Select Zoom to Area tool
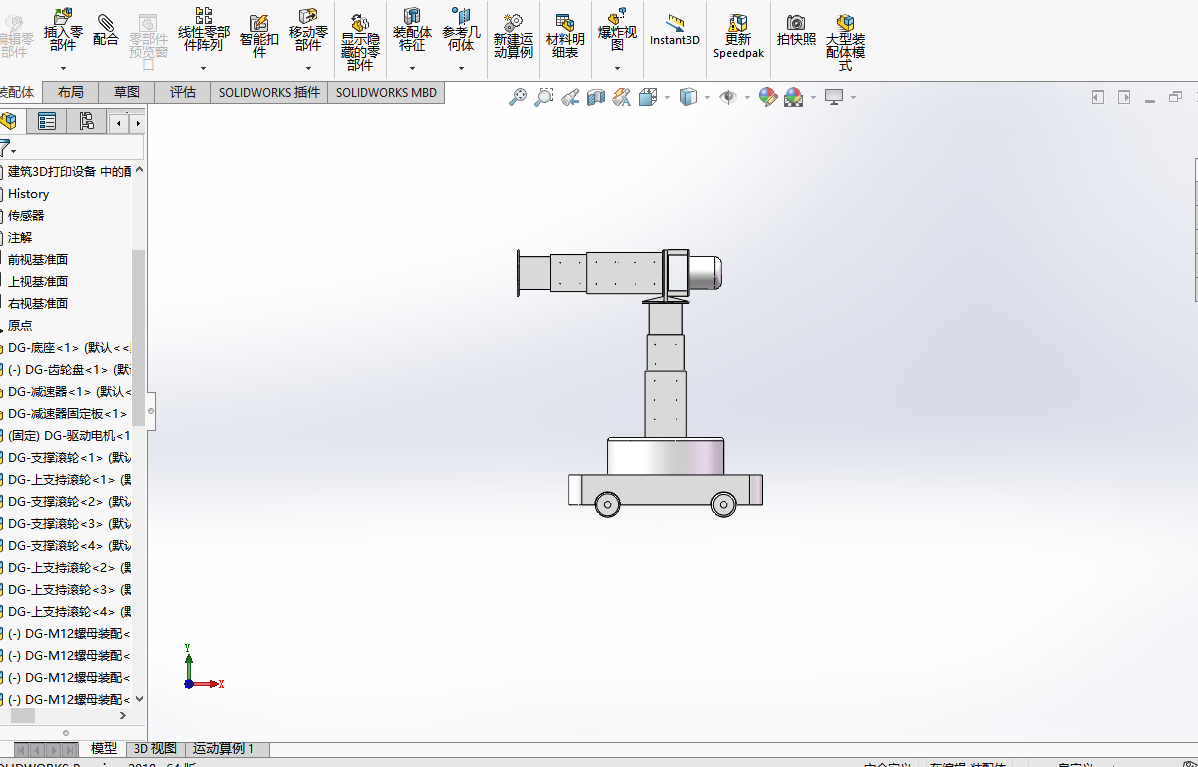 point(543,97)
